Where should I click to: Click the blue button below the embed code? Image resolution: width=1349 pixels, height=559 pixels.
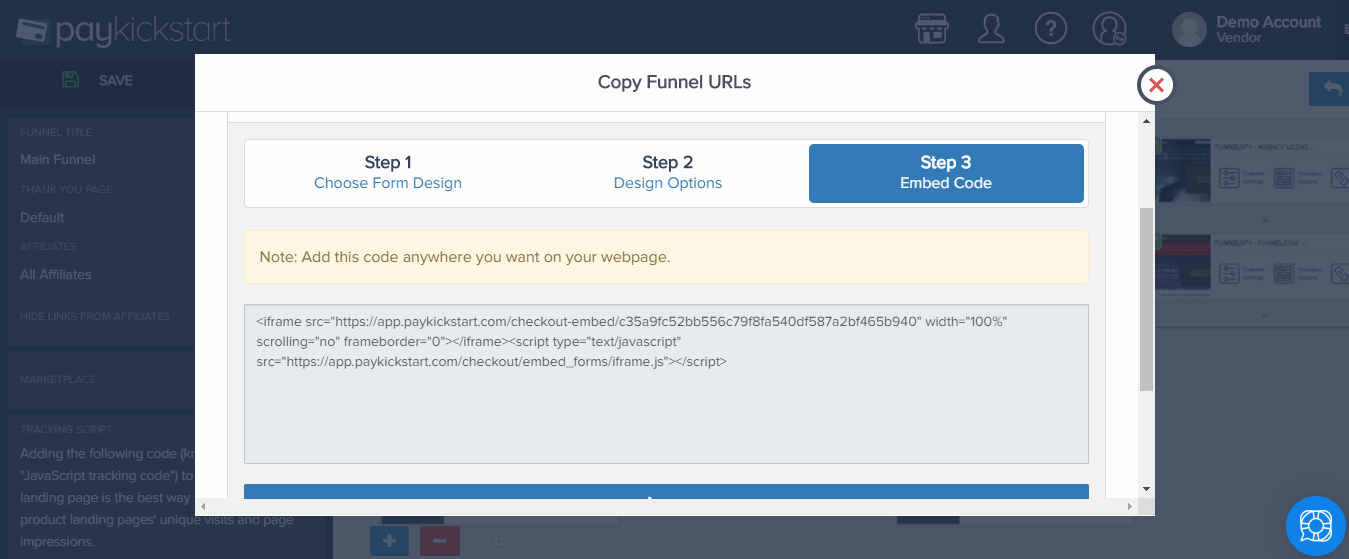(666, 491)
